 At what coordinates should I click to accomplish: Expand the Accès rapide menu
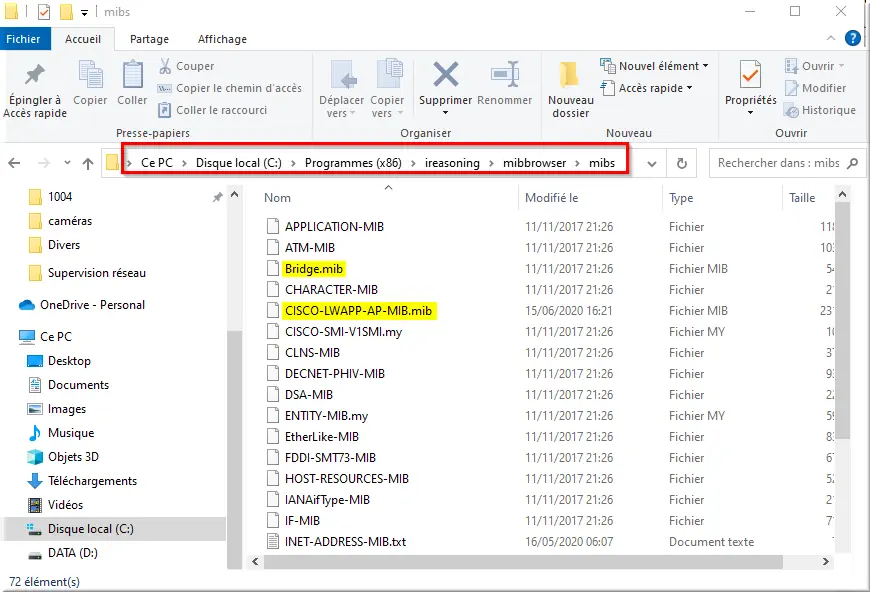tap(647, 88)
